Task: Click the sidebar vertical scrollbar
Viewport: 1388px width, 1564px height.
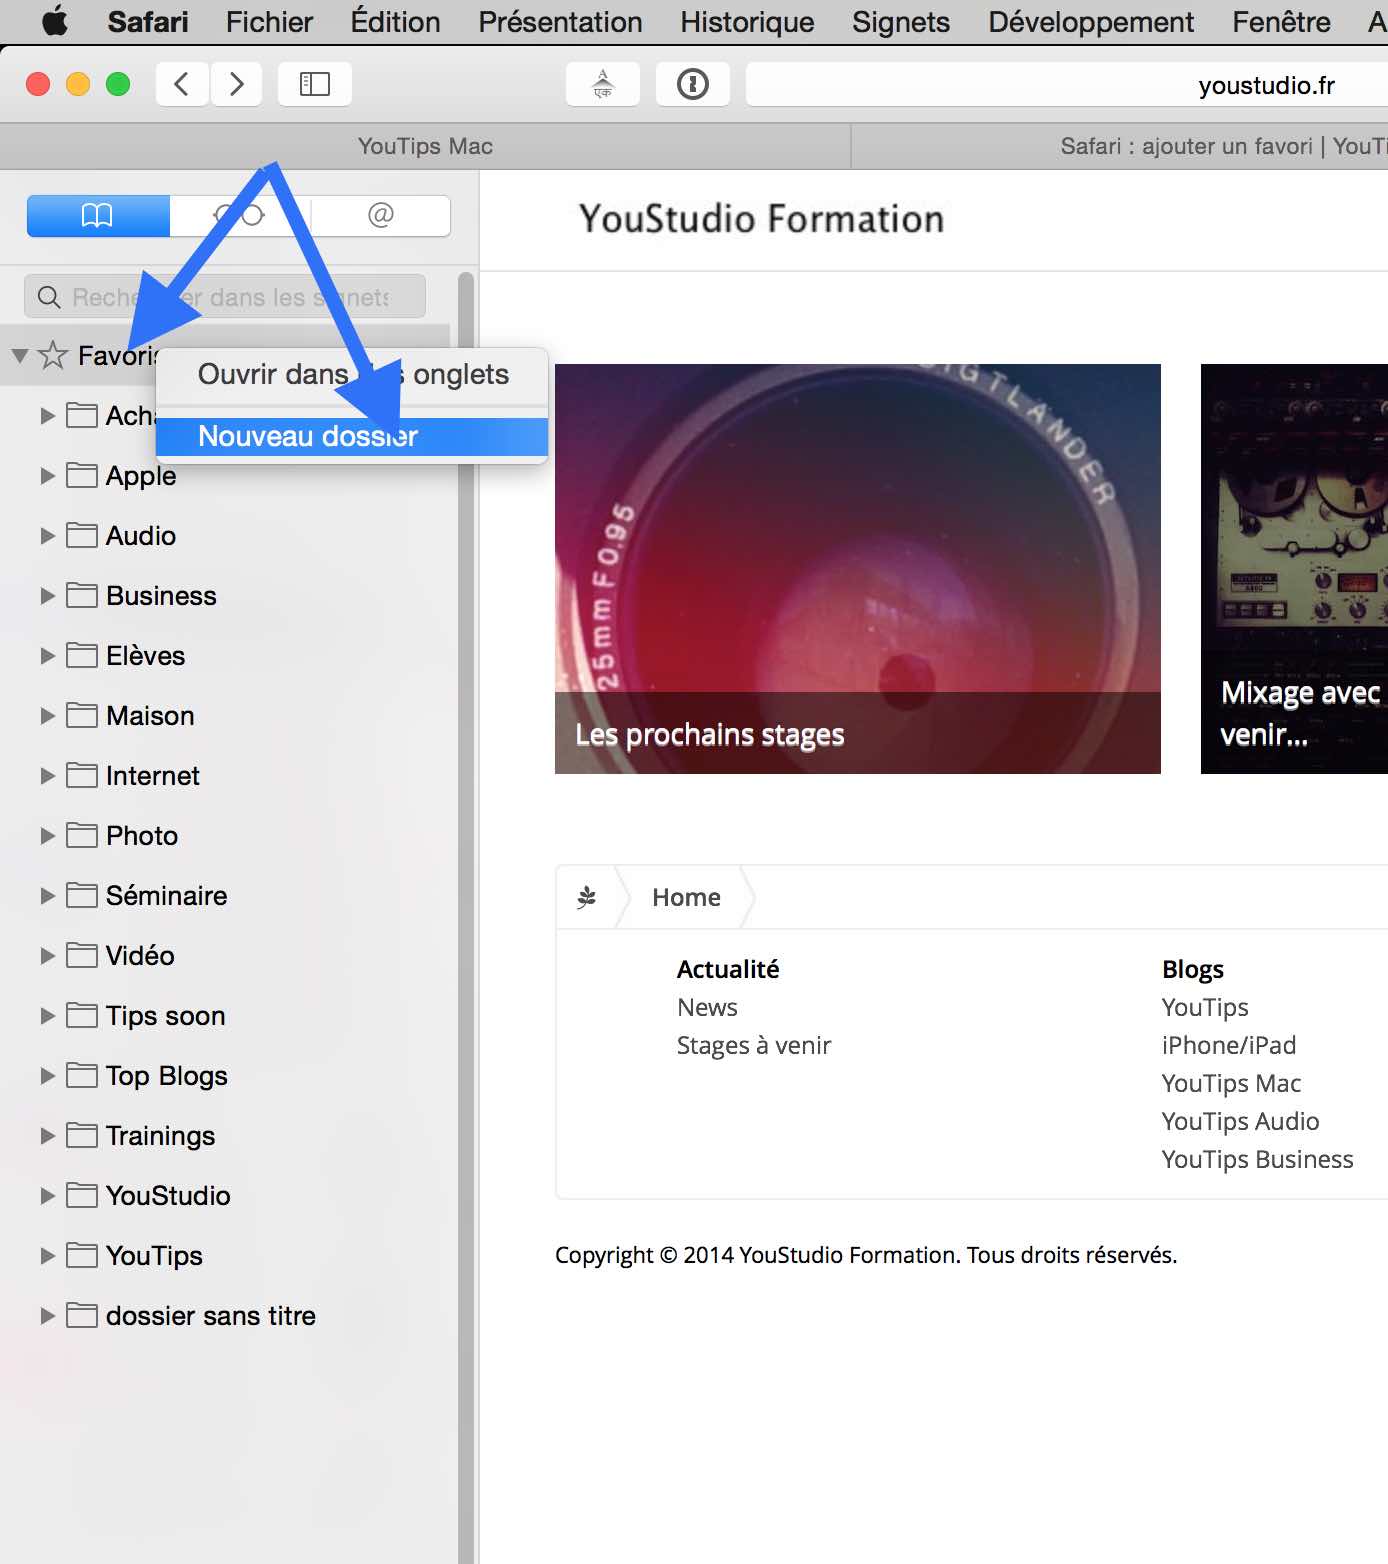Action: [x=466, y=917]
